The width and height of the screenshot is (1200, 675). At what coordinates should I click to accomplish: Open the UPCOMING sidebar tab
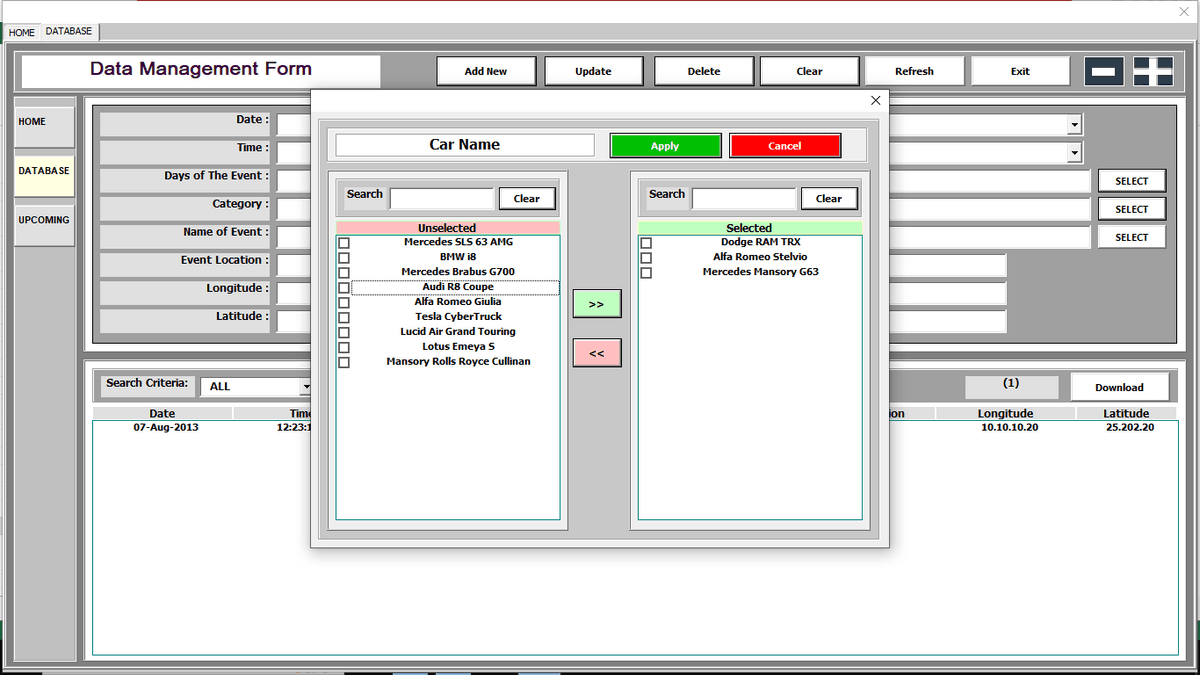(x=44, y=220)
